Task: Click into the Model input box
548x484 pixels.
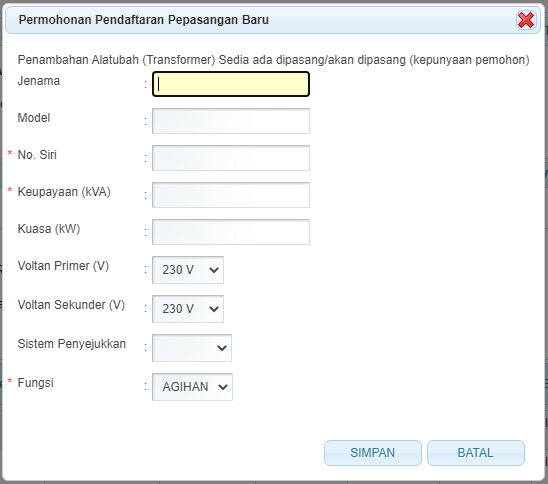Action: (231, 121)
